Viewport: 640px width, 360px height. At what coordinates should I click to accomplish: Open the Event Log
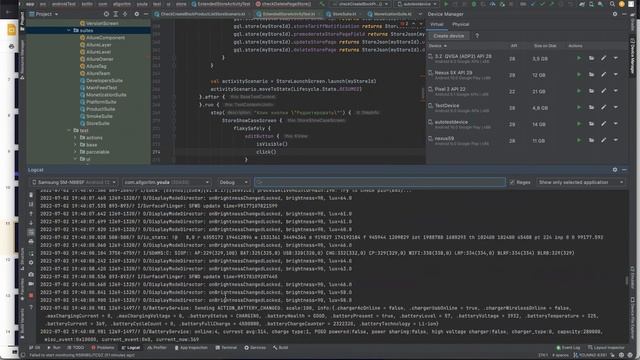tap(568, 348)
